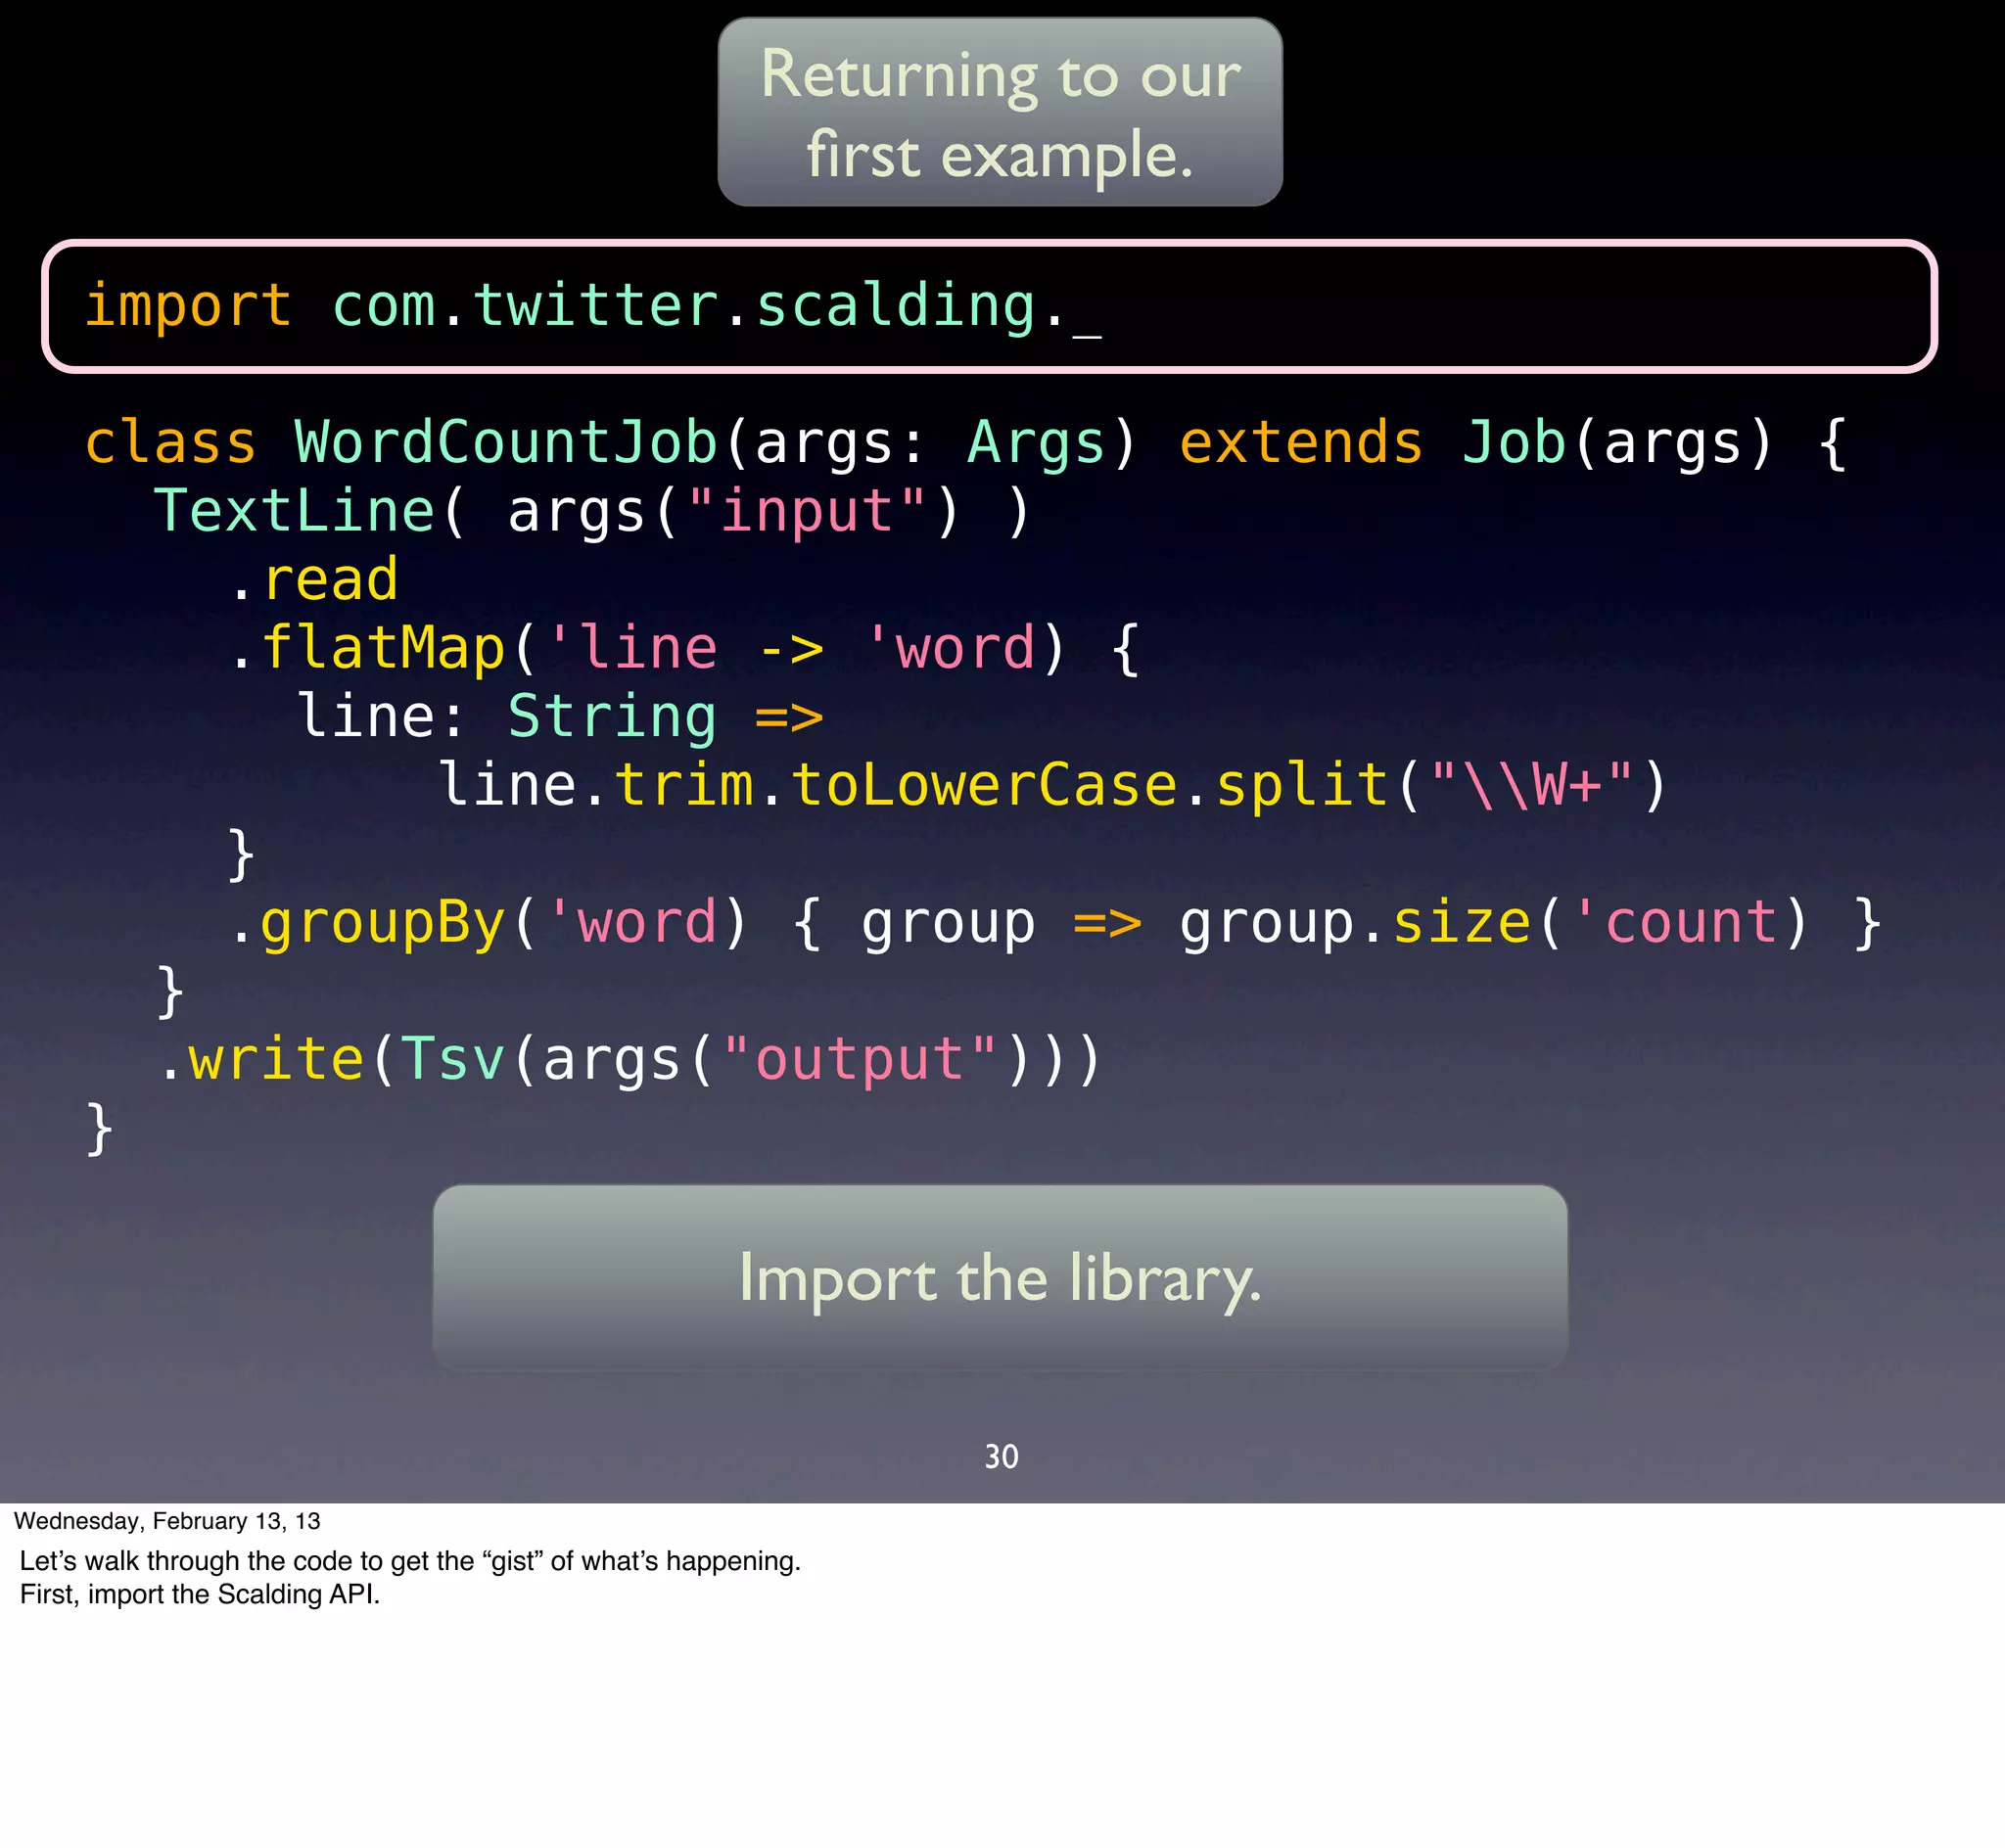Click the "output" string literal
Image resolution: width=2005 pixels, height=1848 pixels.
pyautogui.click(x=860, y=1059)
